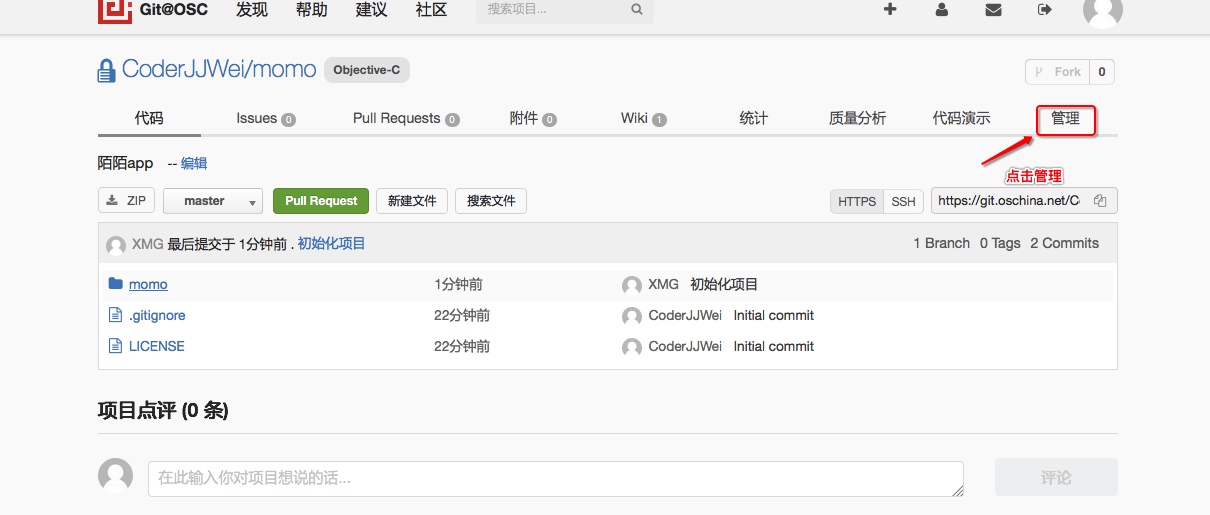
Task: Click Initial commit message in LICENSE row
Action: tap(774, 346)
